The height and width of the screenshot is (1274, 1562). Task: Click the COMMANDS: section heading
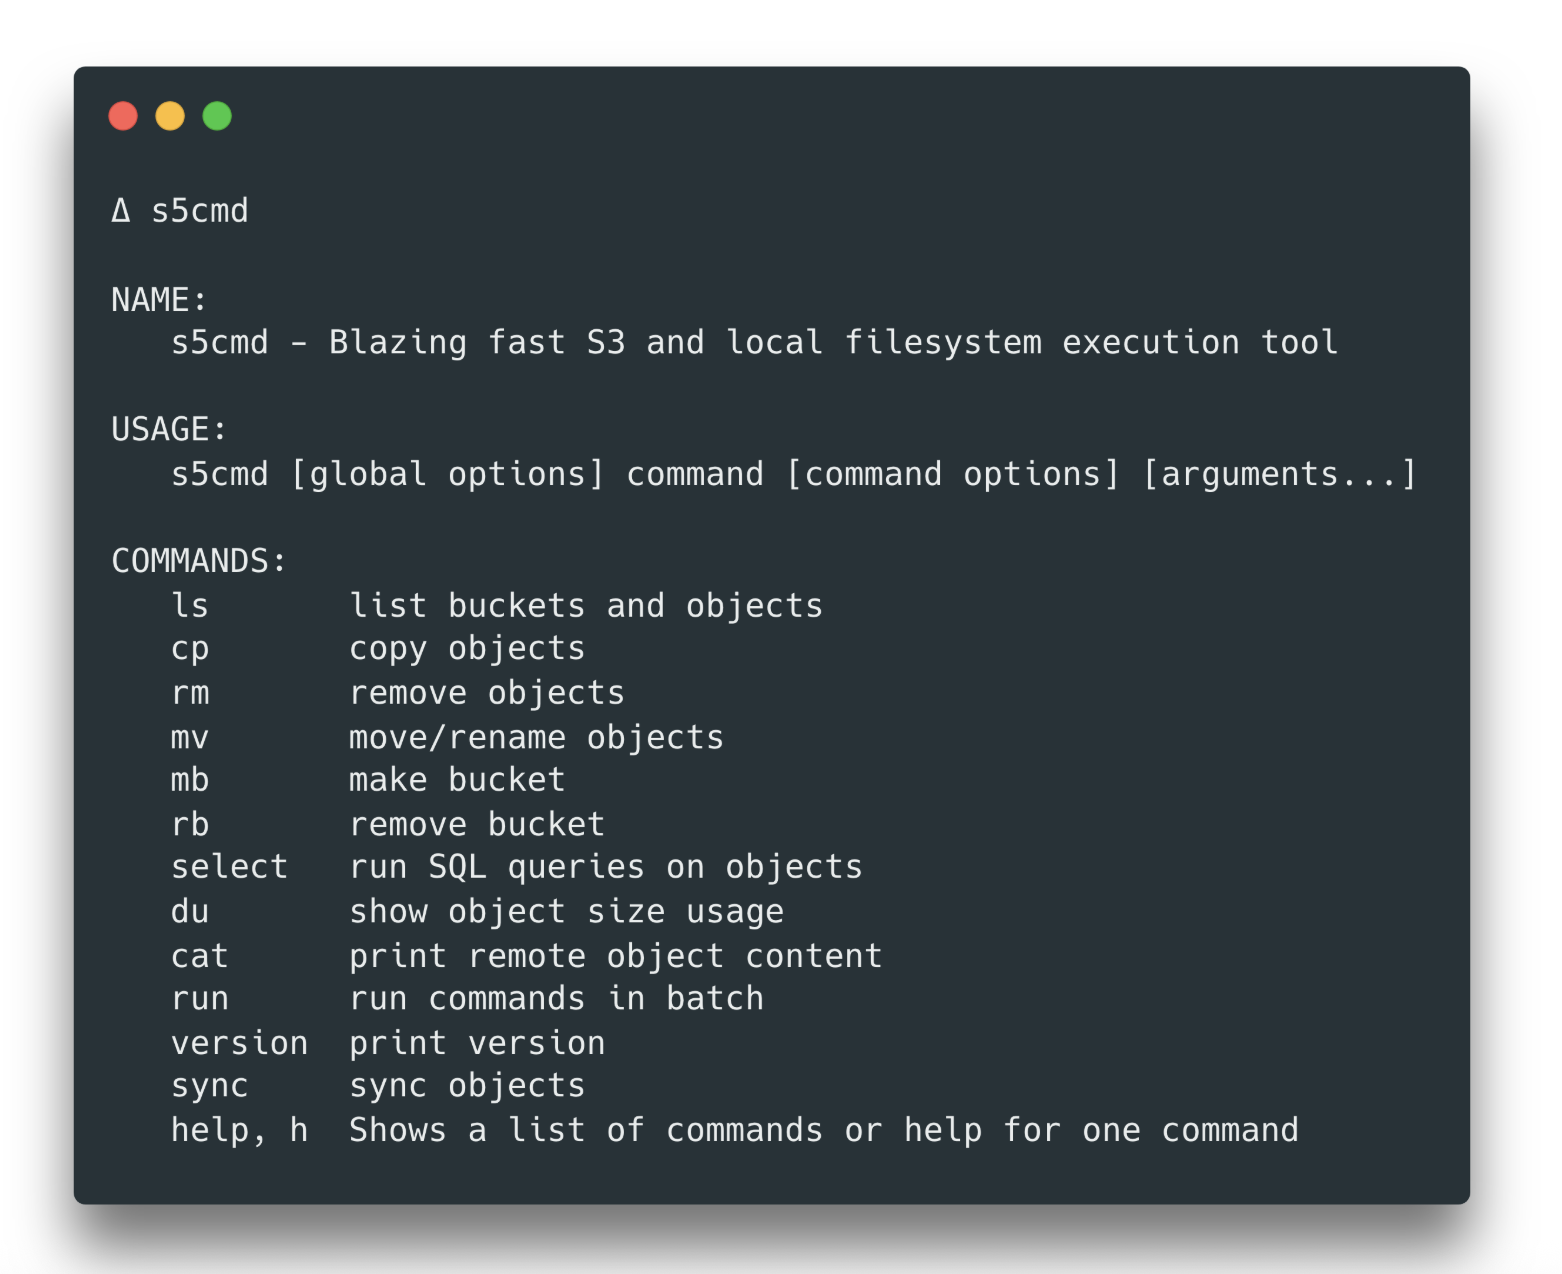coord(199,560)
